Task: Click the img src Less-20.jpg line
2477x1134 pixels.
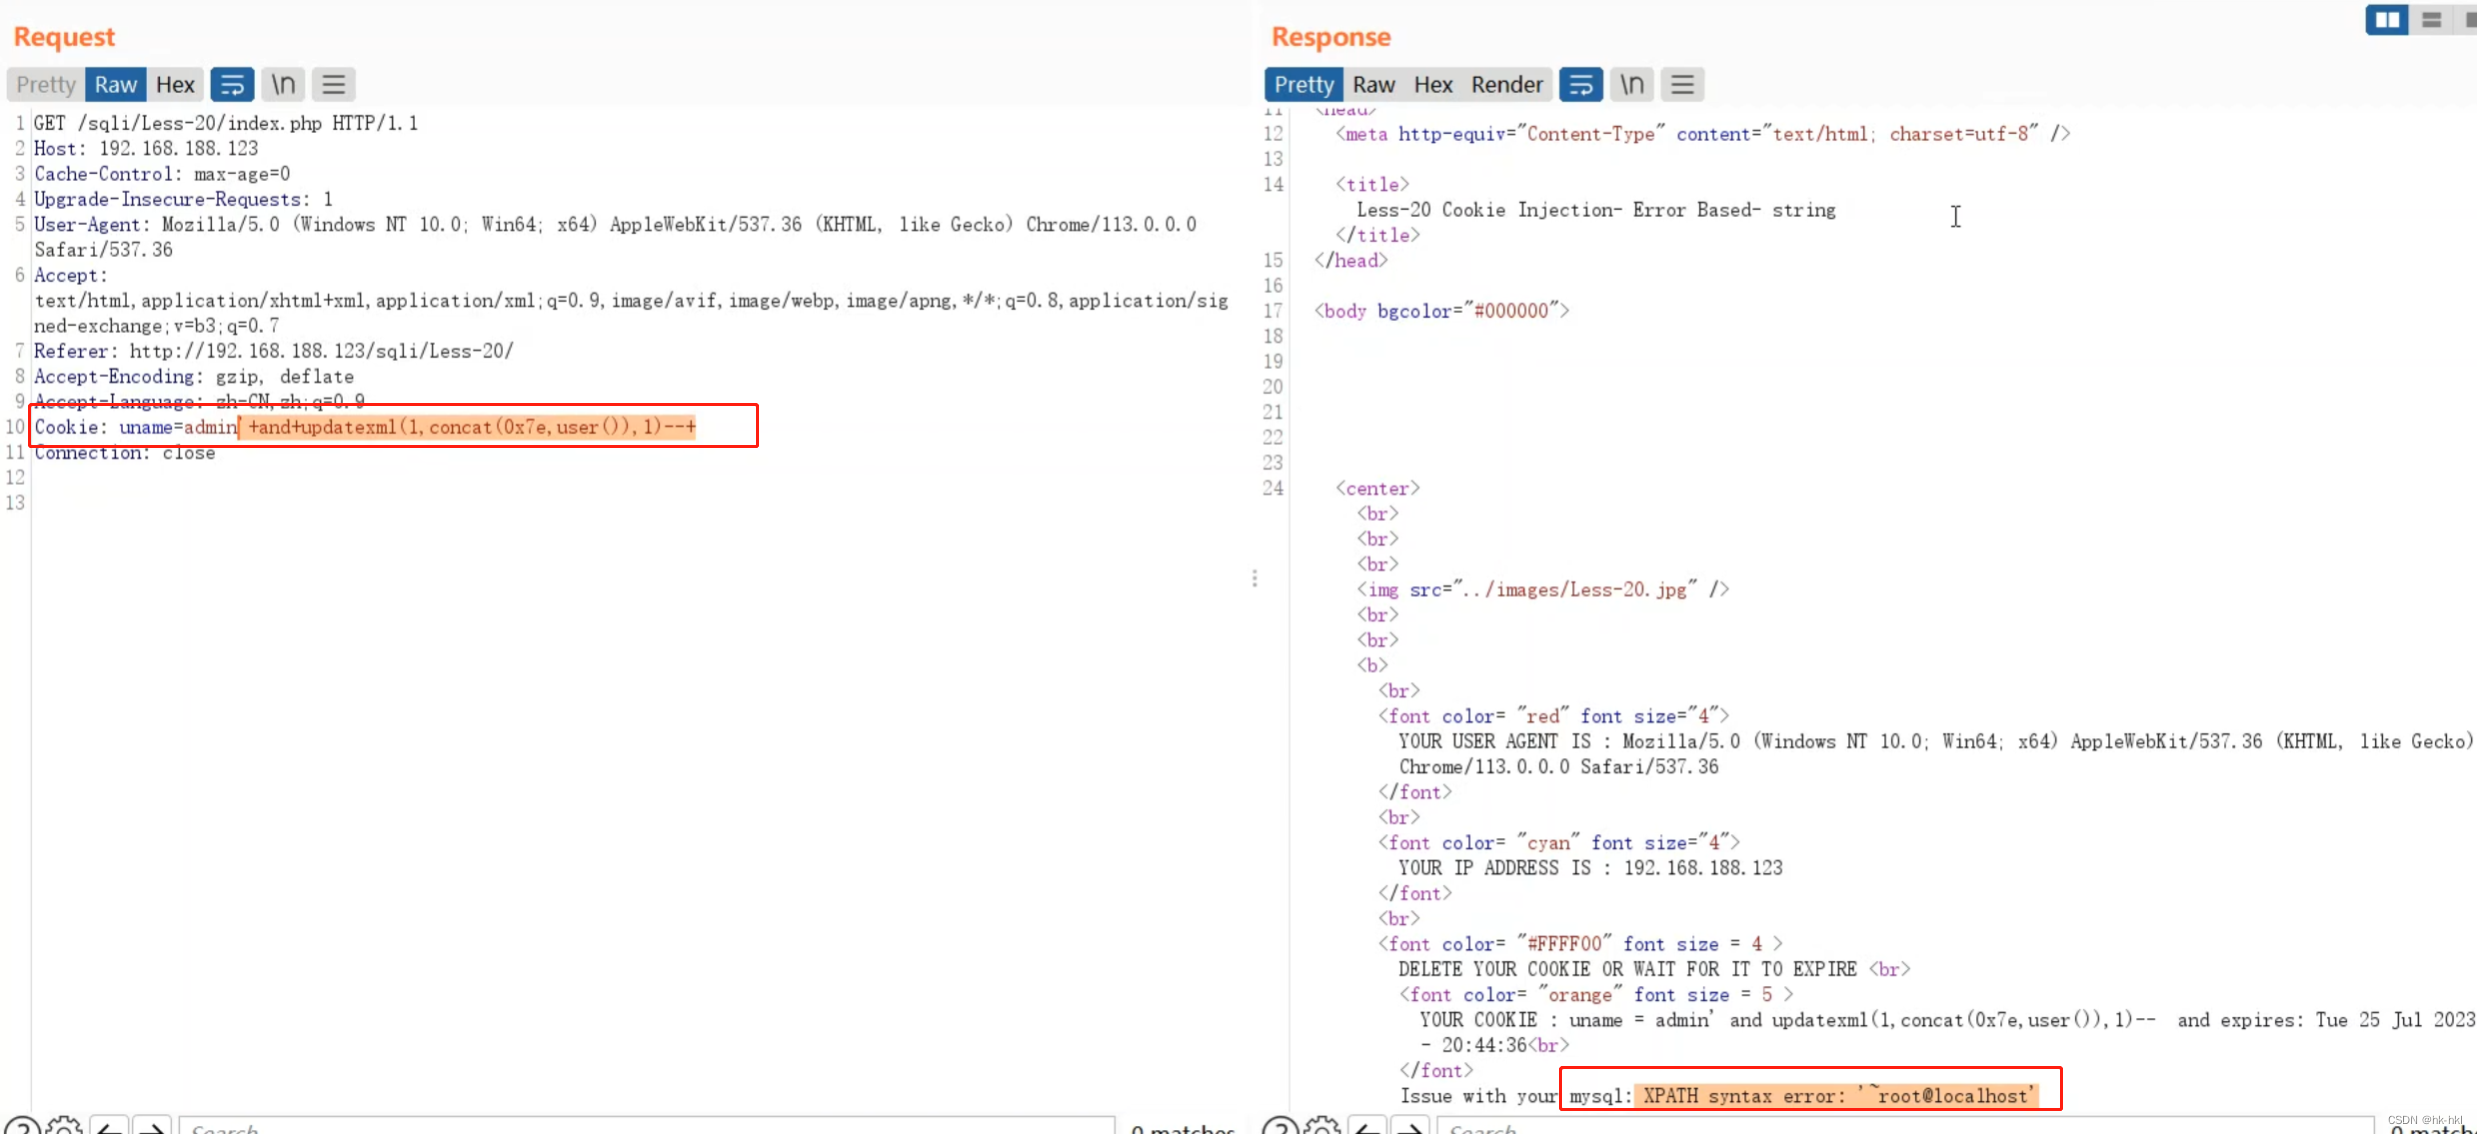Action: click(x=1543, y=590)
